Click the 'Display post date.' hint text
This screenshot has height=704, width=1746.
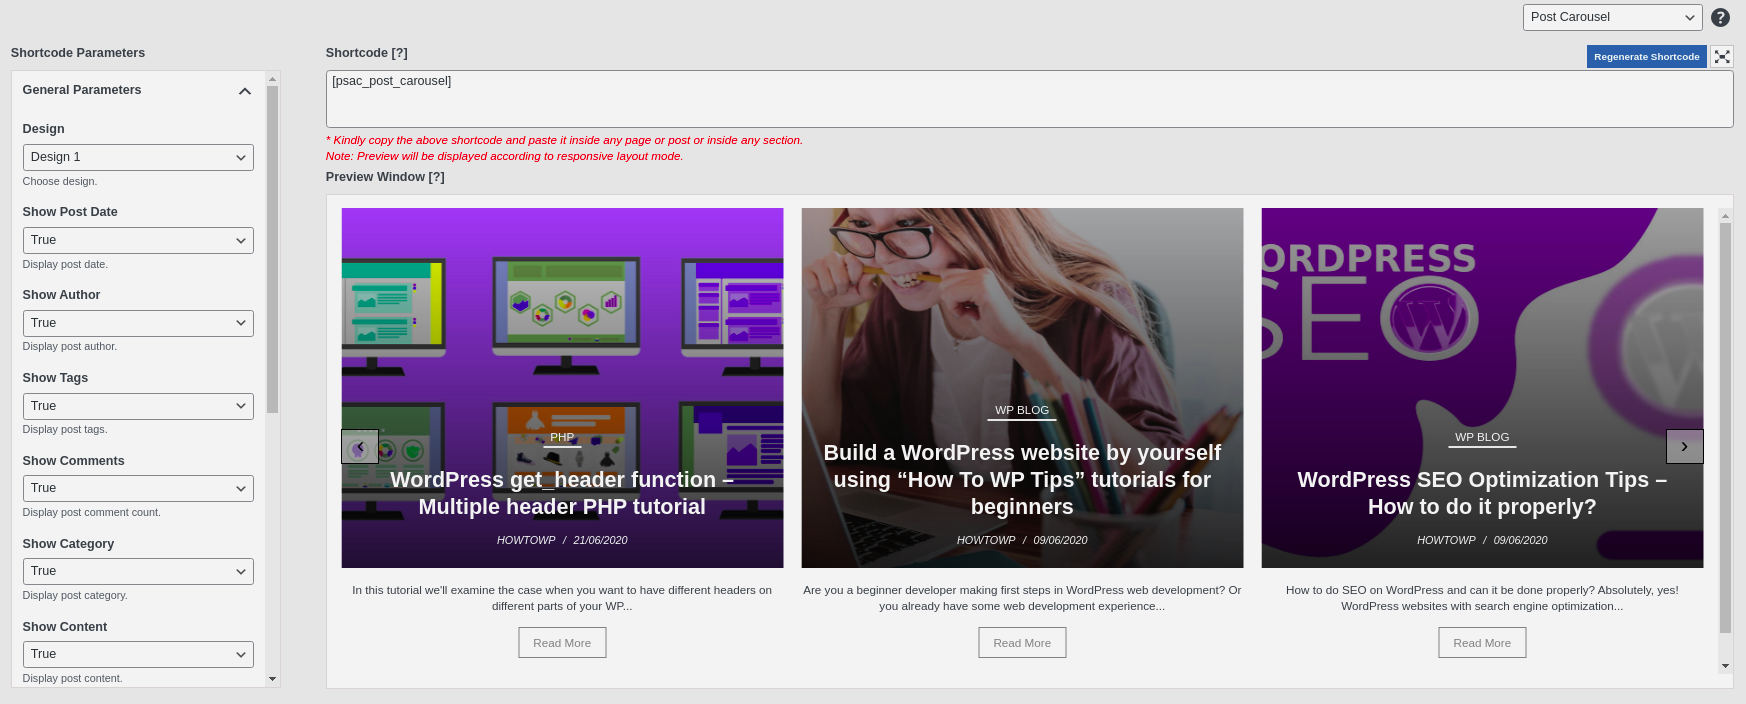click(65, 265)
